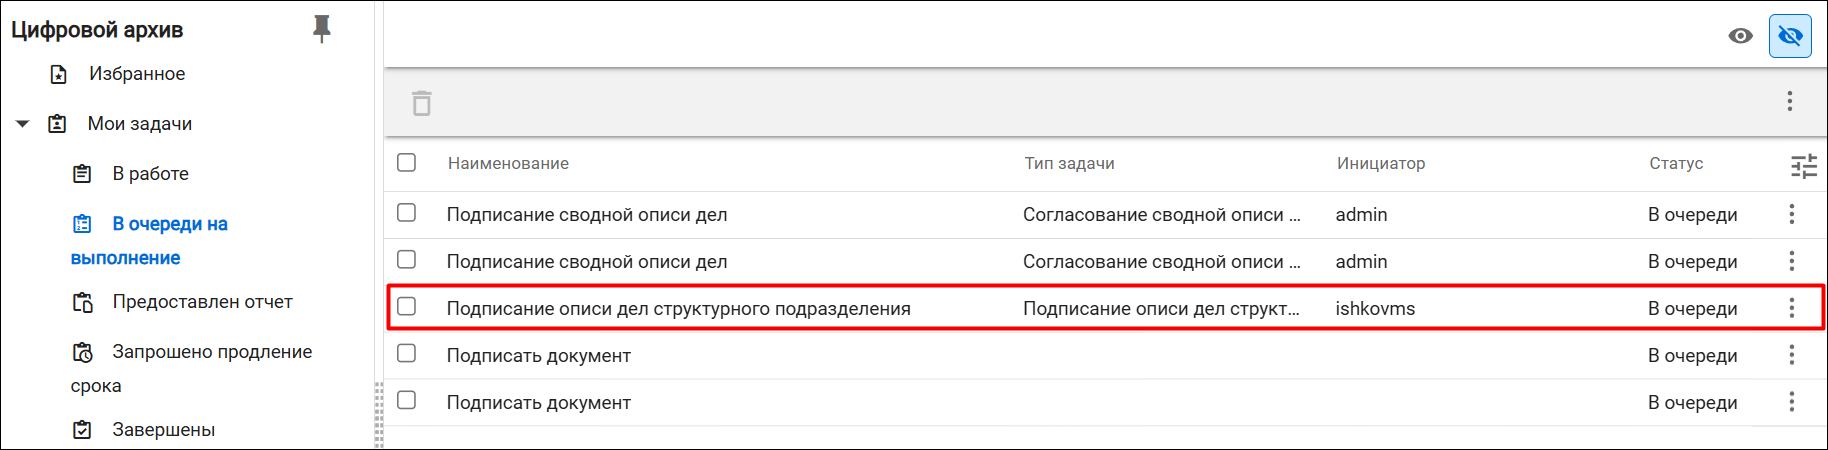This screenshot has height=450, width=1828.
Task: Toggle the crossed-out eye hide button
Action: [1790, 36]
